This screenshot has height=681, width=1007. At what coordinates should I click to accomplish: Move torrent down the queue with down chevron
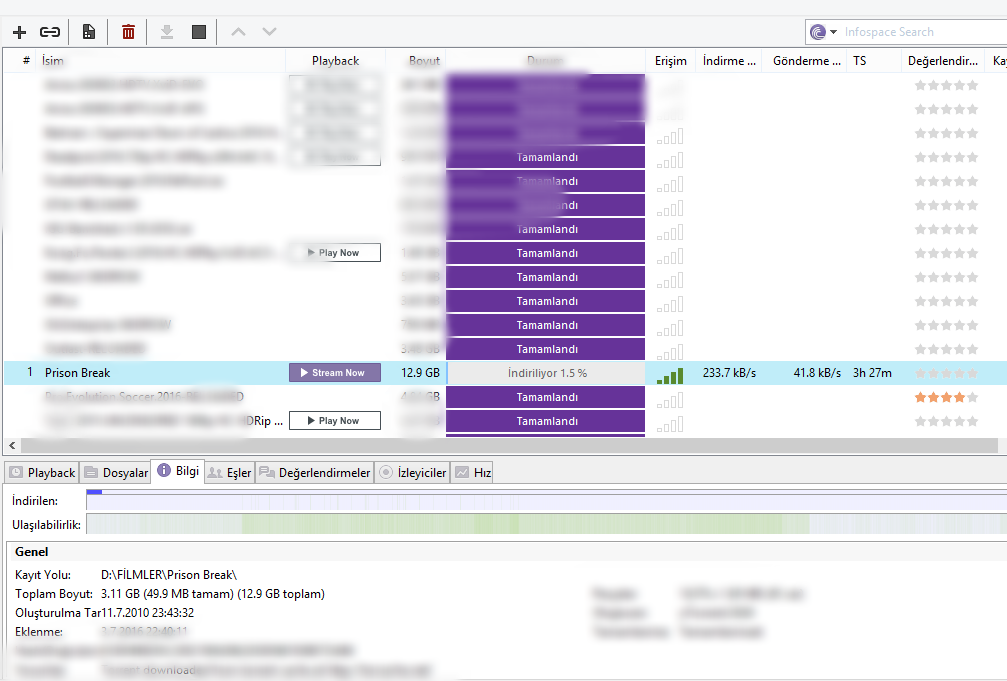click(269, 31)
